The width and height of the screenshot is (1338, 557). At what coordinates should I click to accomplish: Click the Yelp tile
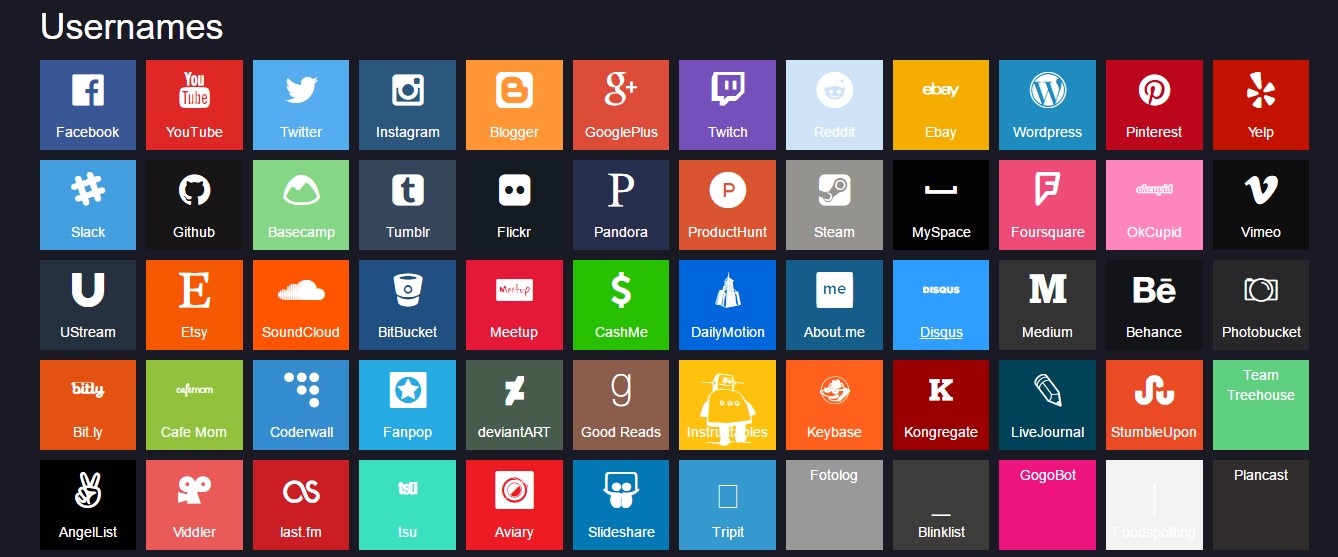(1261, 105)
